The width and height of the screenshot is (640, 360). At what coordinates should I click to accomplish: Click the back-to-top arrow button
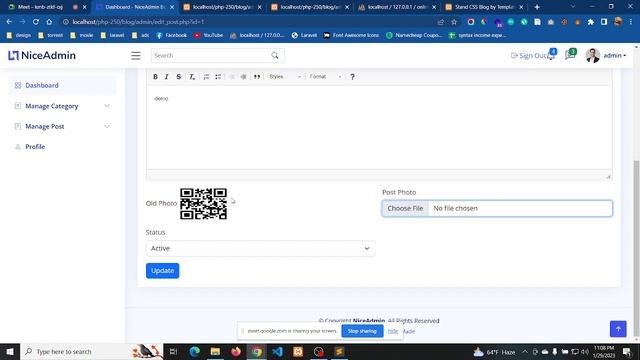coord(618,329)
